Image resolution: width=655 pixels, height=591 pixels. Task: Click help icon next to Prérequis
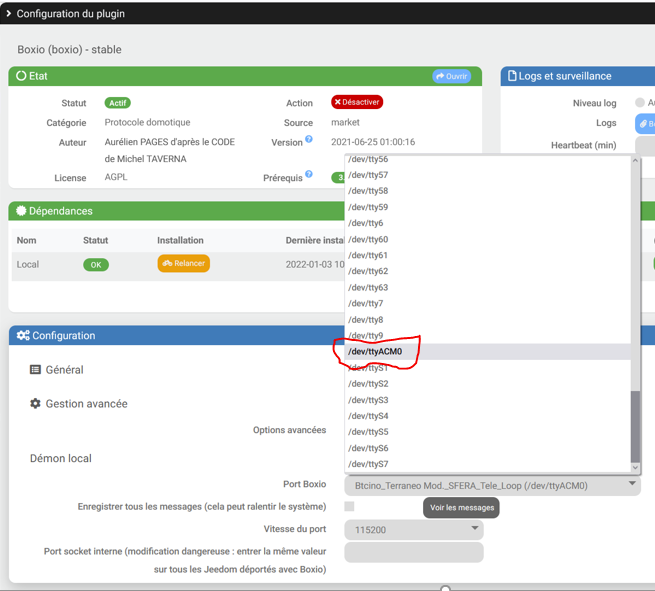[309, 174]
